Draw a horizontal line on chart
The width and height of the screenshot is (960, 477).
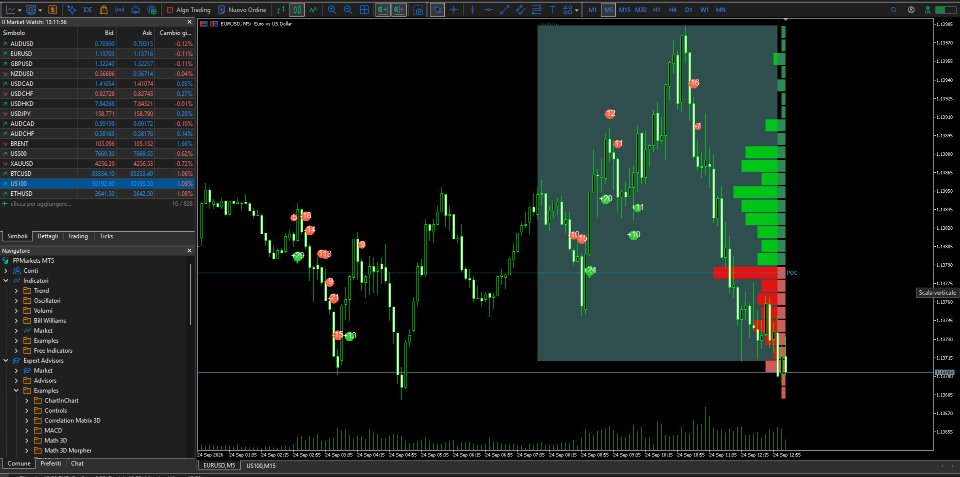pos(488,10)
